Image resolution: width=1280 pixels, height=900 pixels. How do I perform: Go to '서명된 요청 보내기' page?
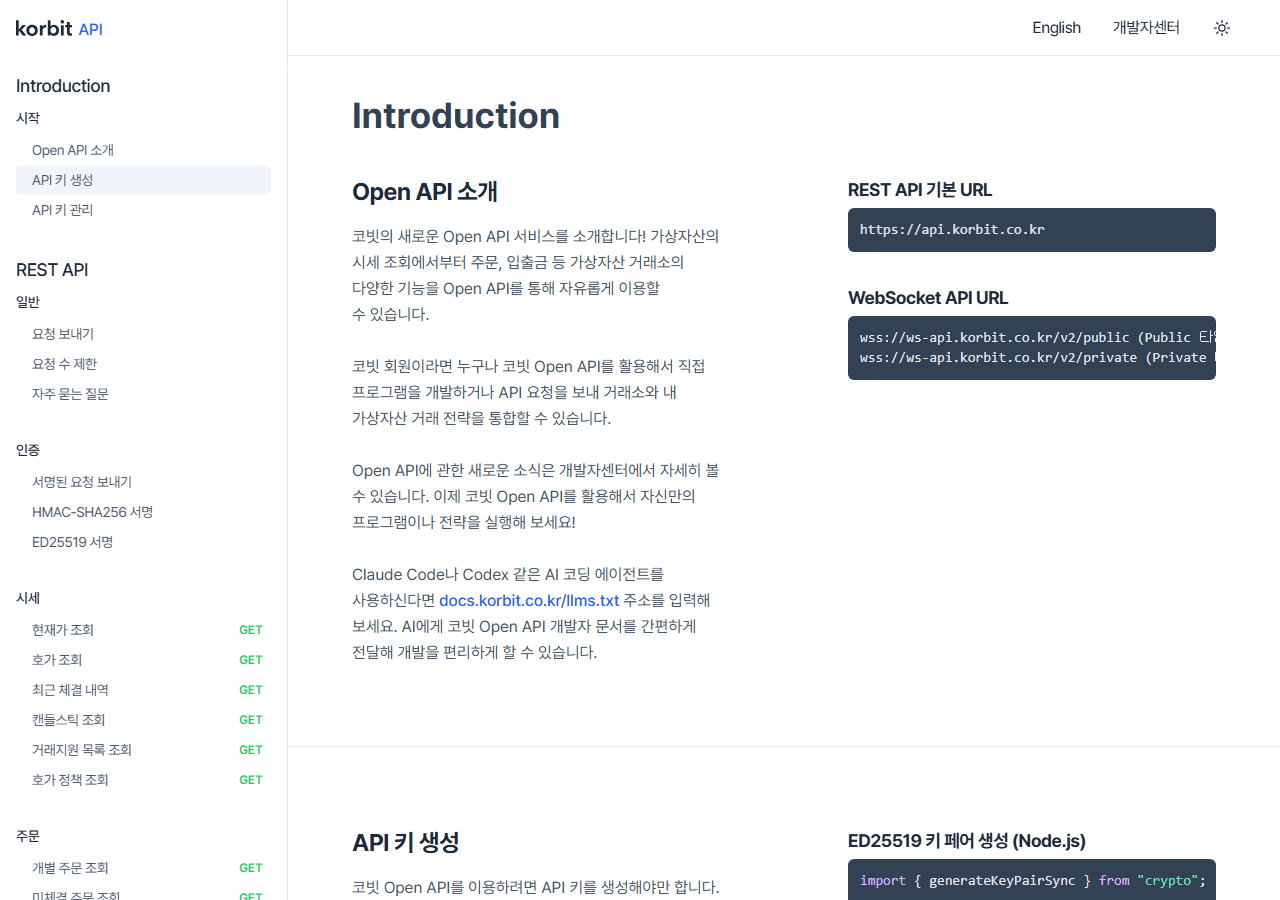coord(143,482)
